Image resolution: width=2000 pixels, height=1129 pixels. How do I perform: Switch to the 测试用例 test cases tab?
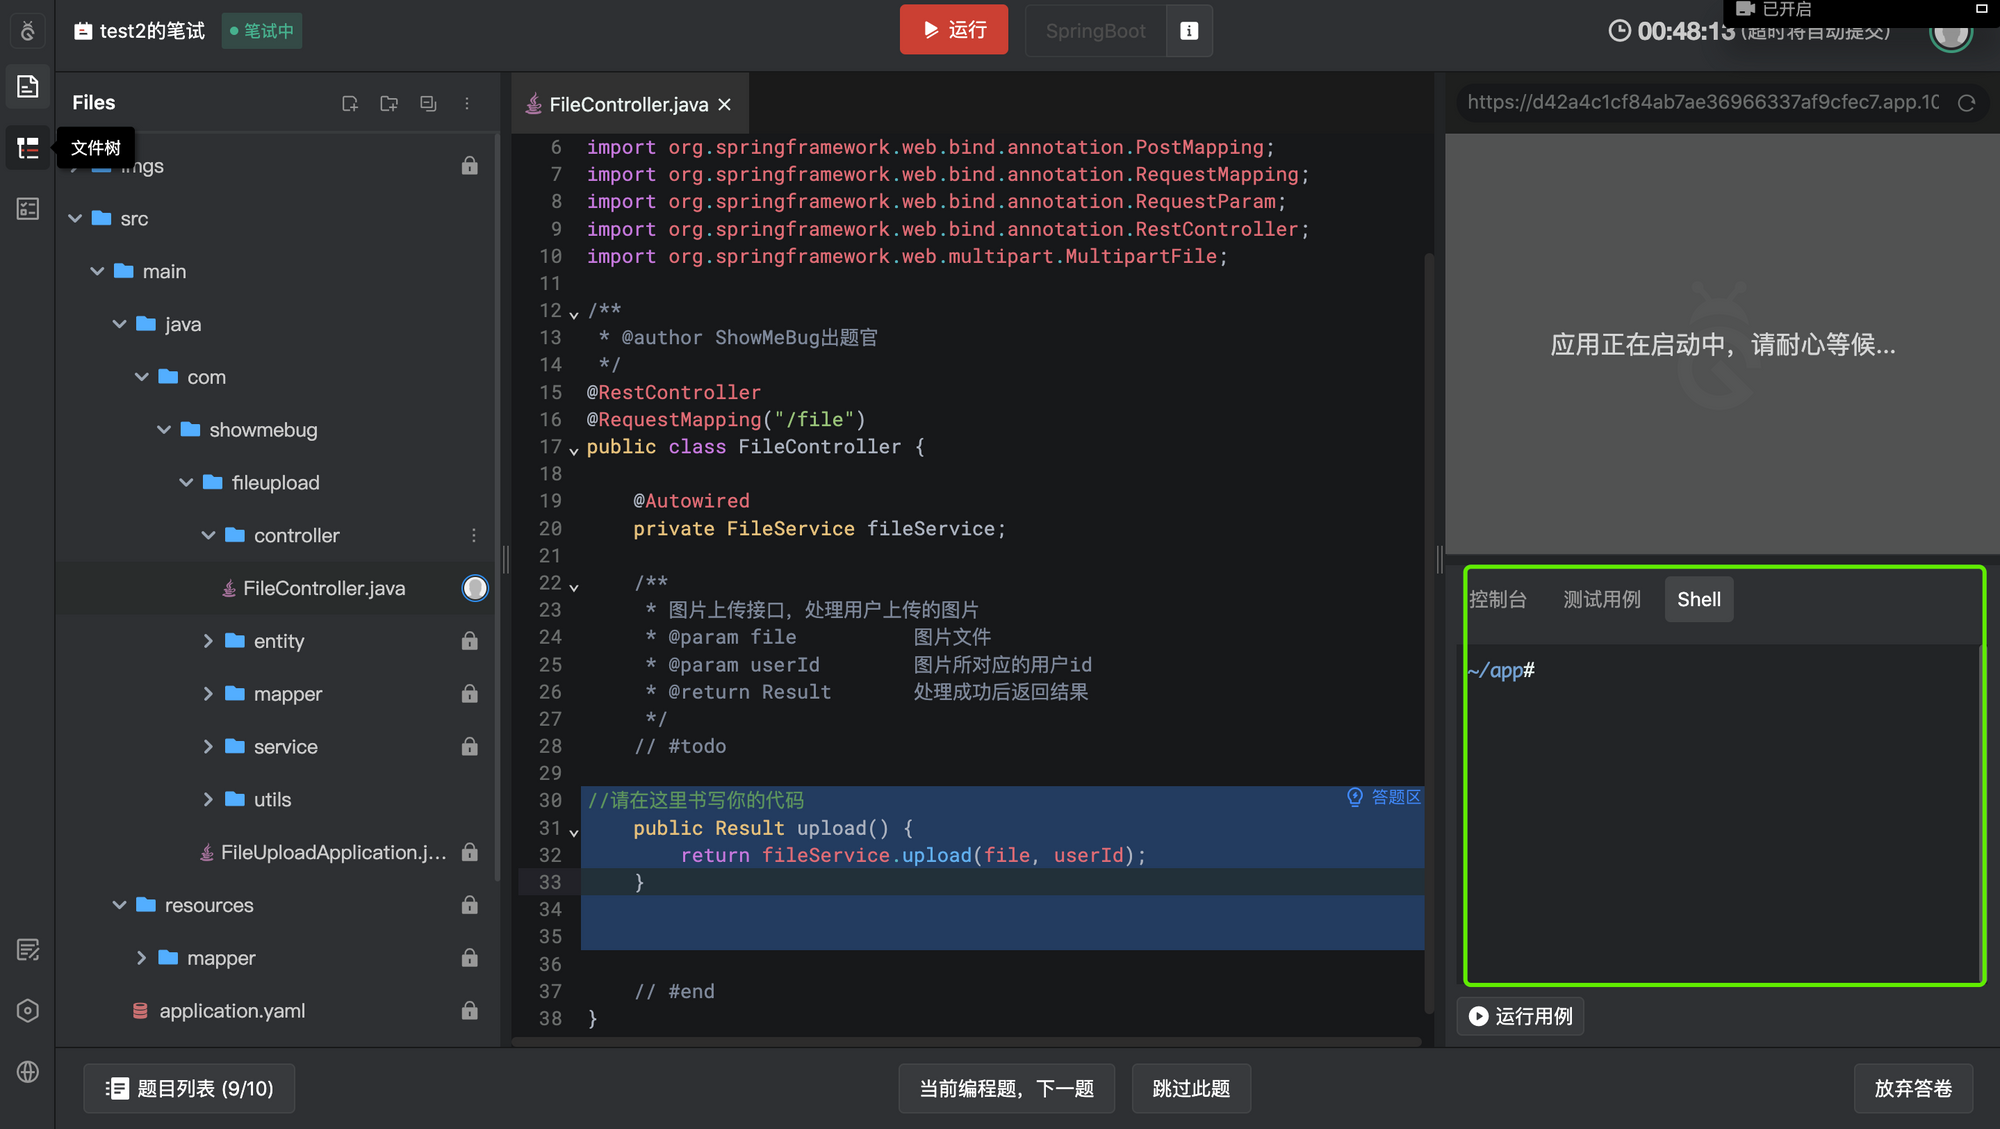pos(1602,599)
